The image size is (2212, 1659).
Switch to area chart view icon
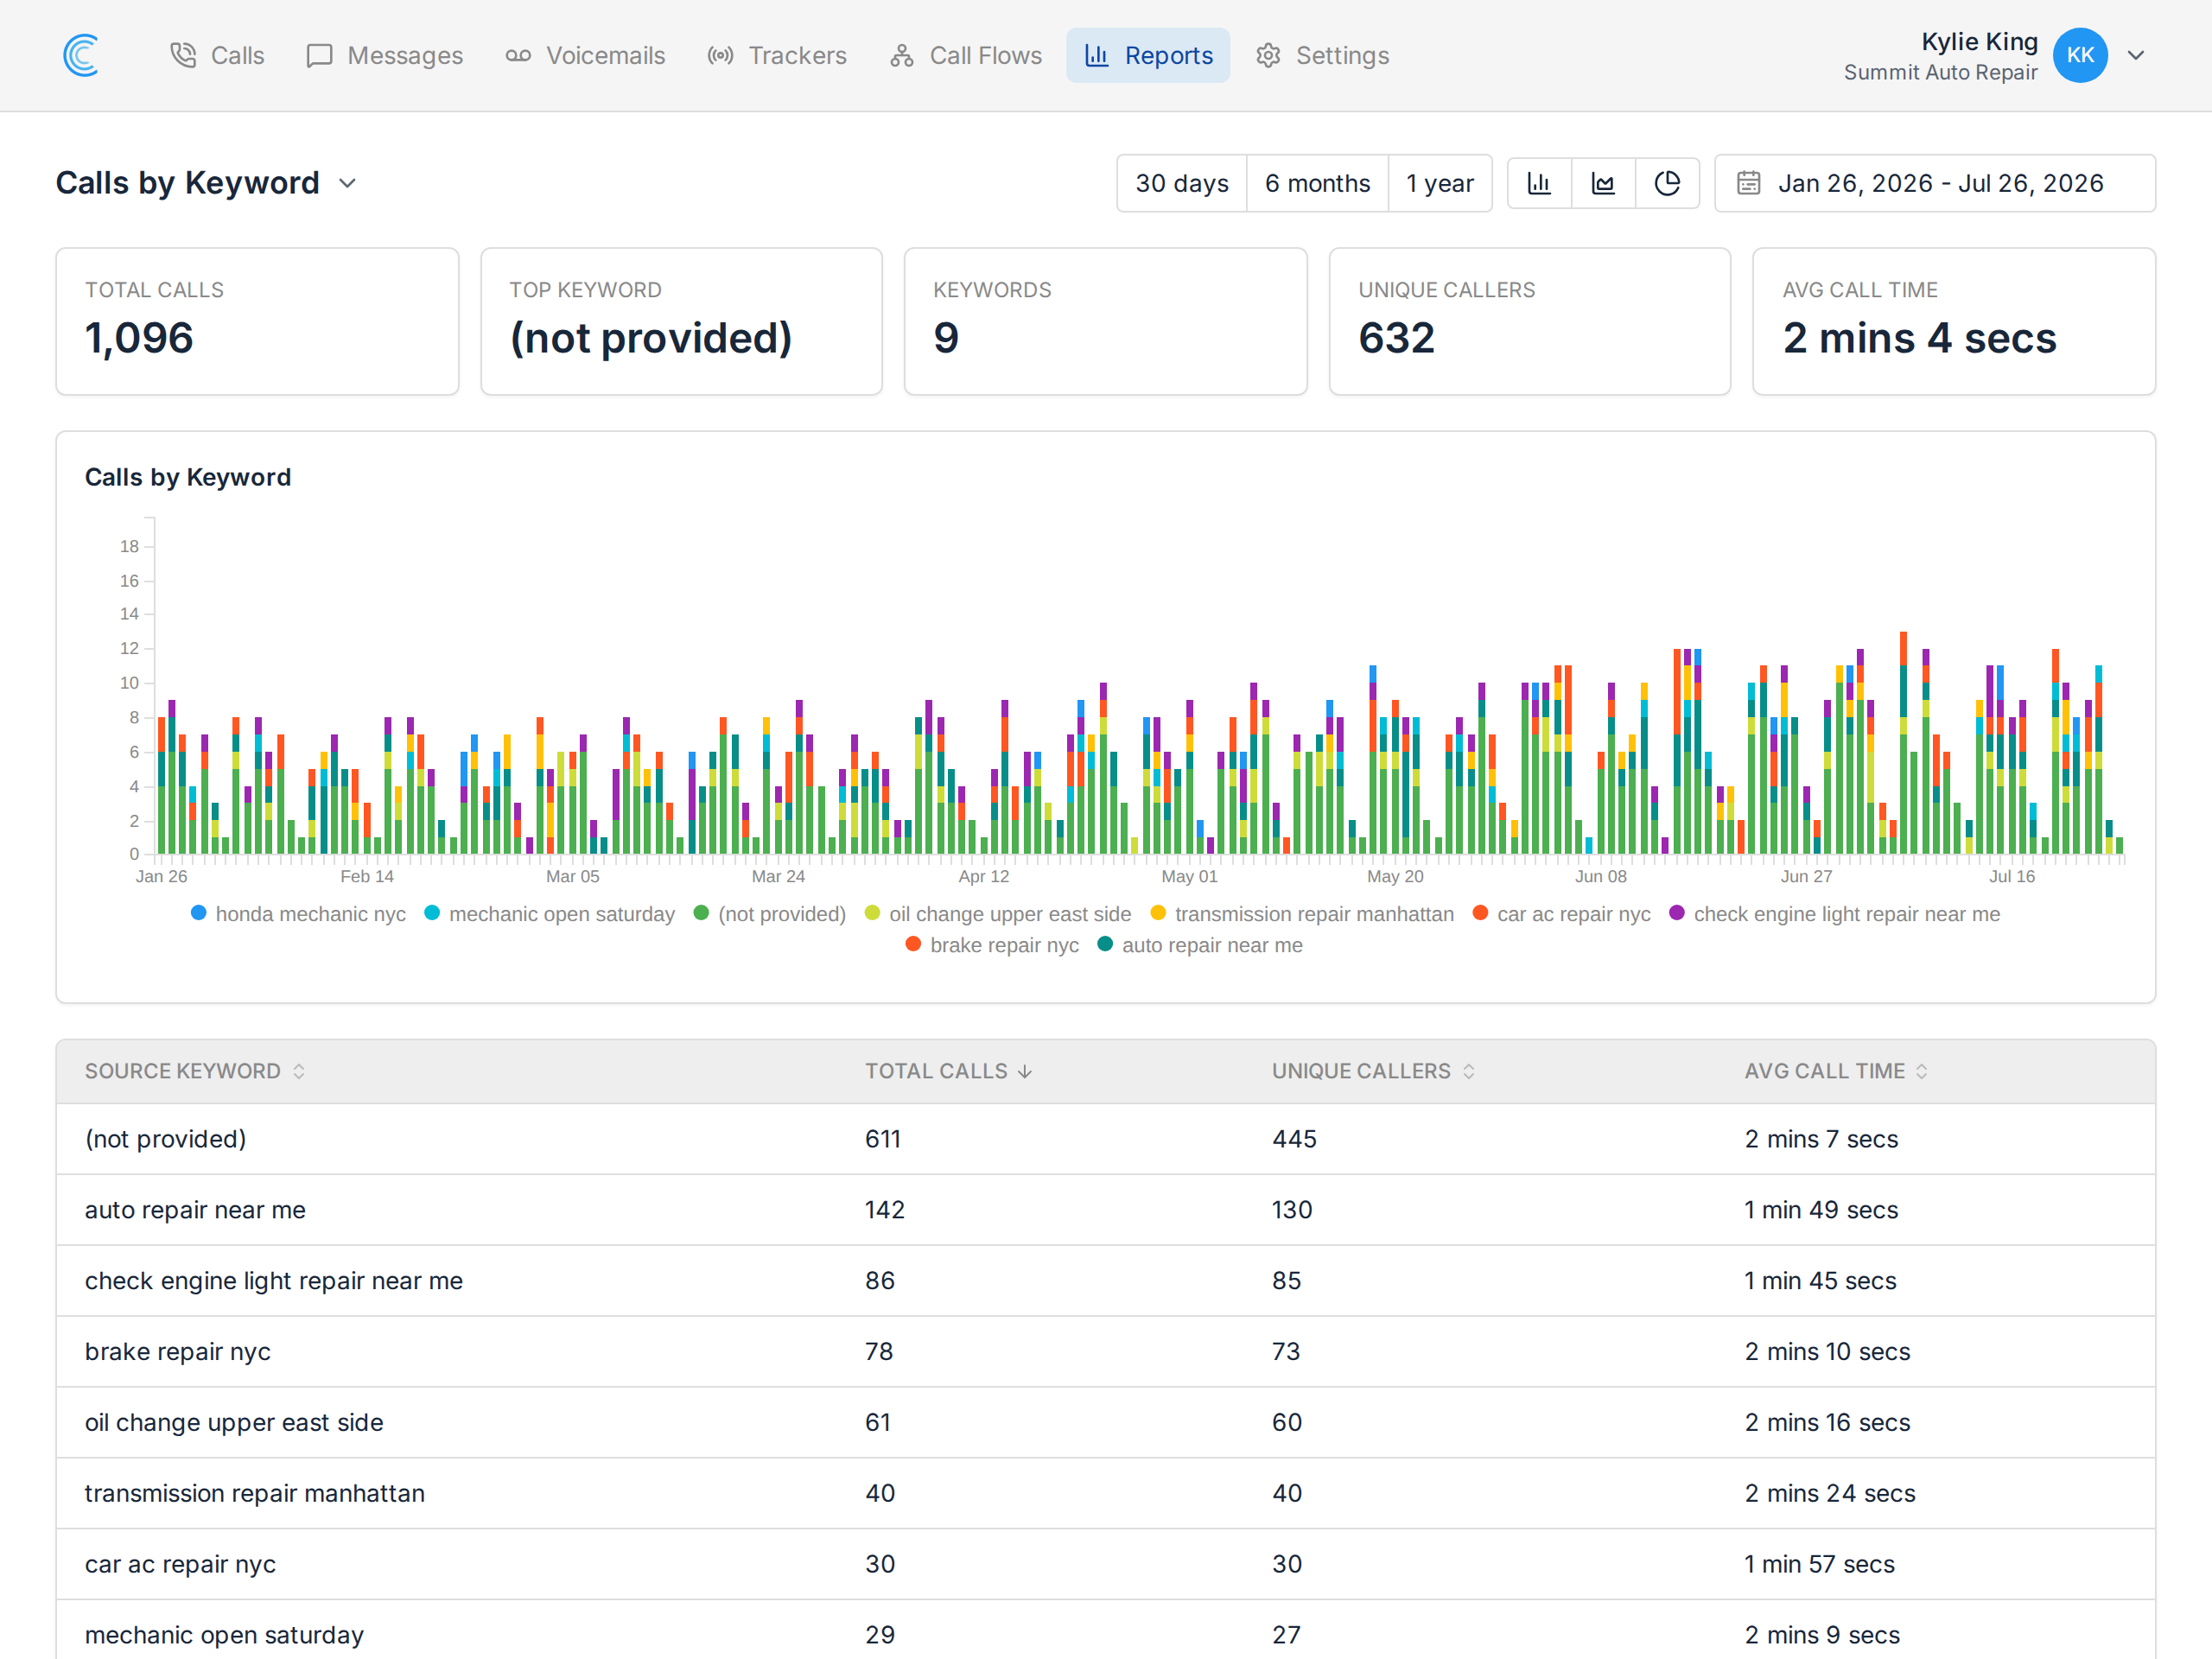coord(1603,183)
